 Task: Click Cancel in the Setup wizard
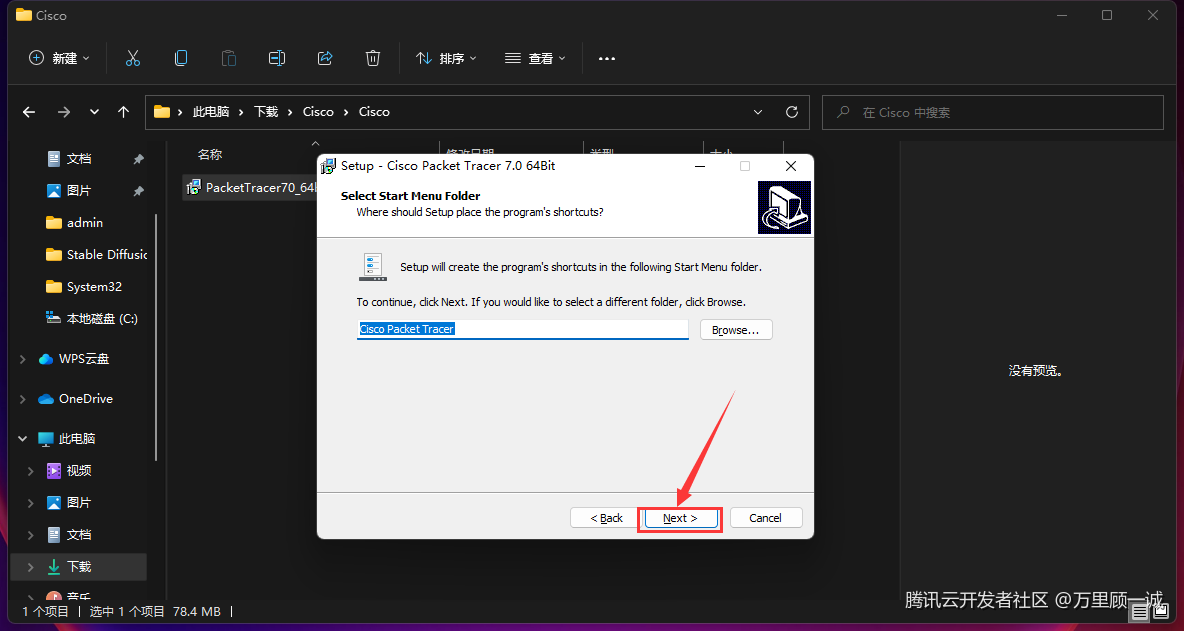[765, 518]
